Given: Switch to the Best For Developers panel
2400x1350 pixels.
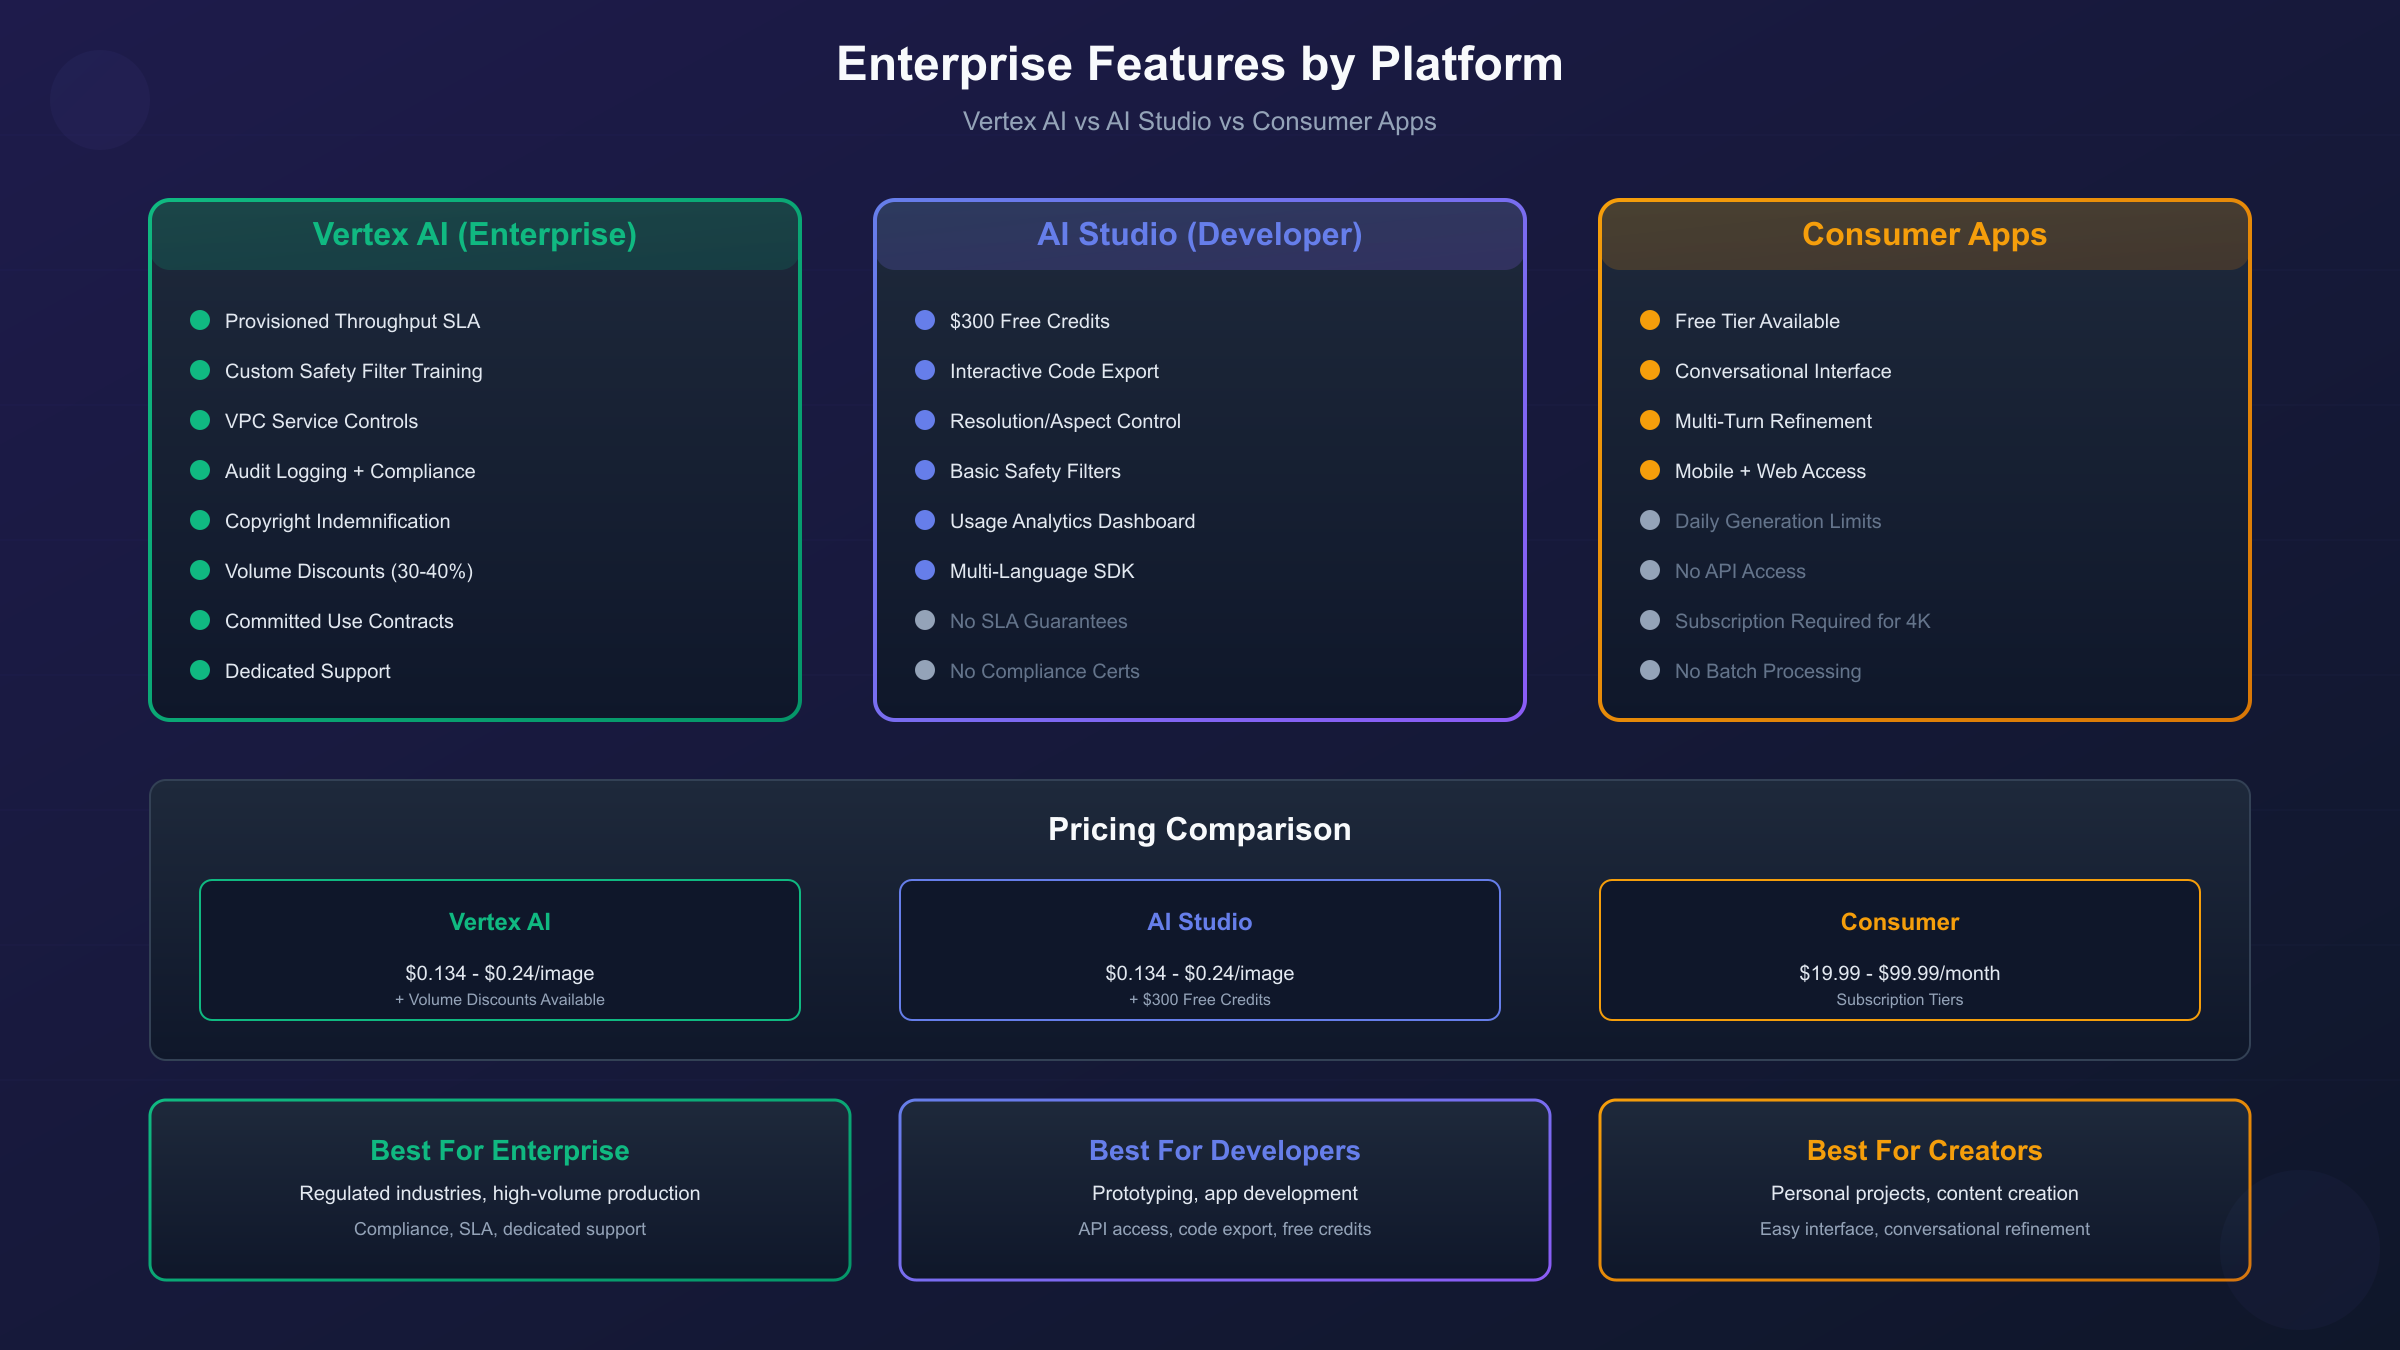Looking at the screenshot, I should [x=1224, y=1150].
